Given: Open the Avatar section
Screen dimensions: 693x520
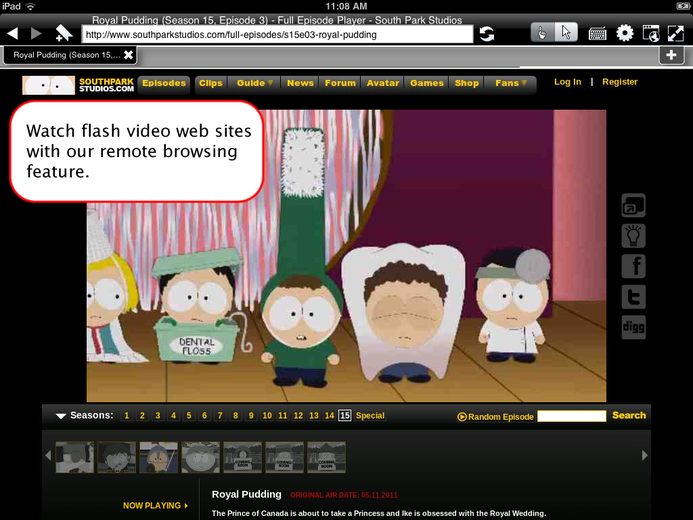Looking at the screenshot, I should click(x=383, y=84).
